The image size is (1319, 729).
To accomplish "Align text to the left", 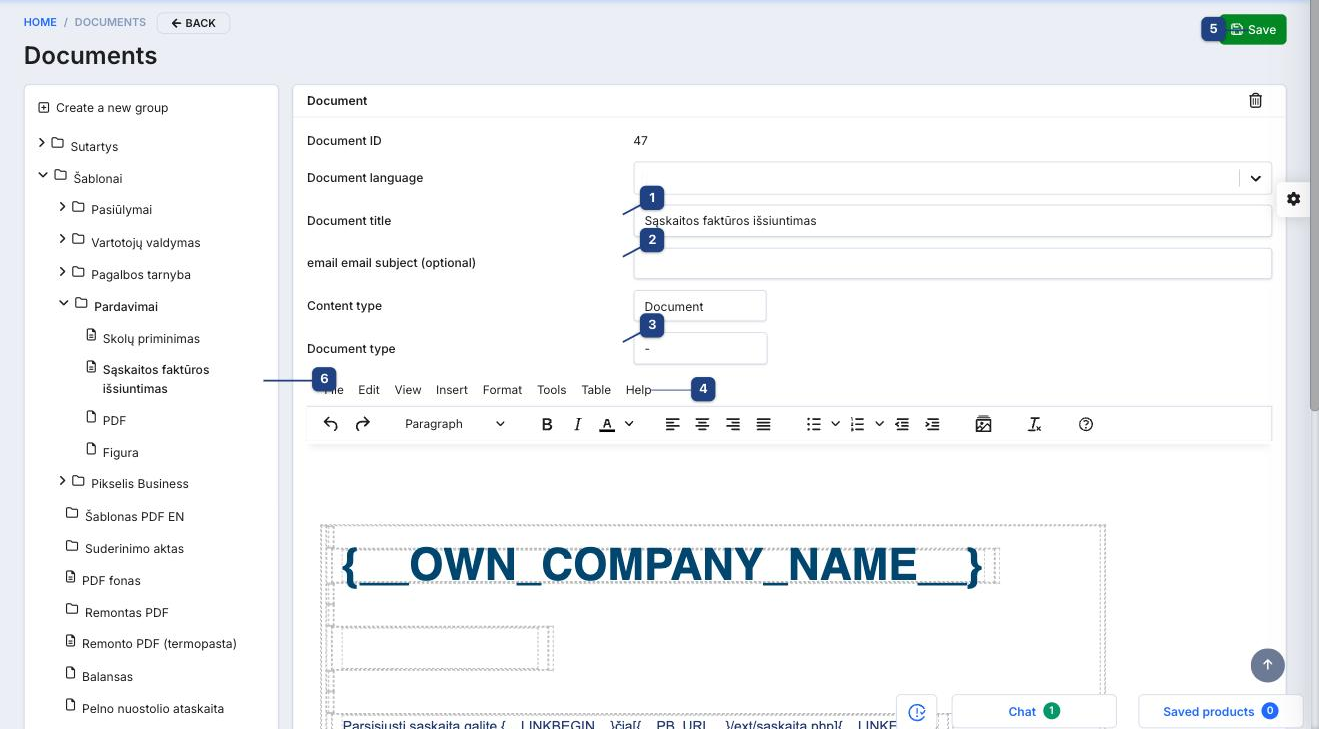I will coord(673,424).
